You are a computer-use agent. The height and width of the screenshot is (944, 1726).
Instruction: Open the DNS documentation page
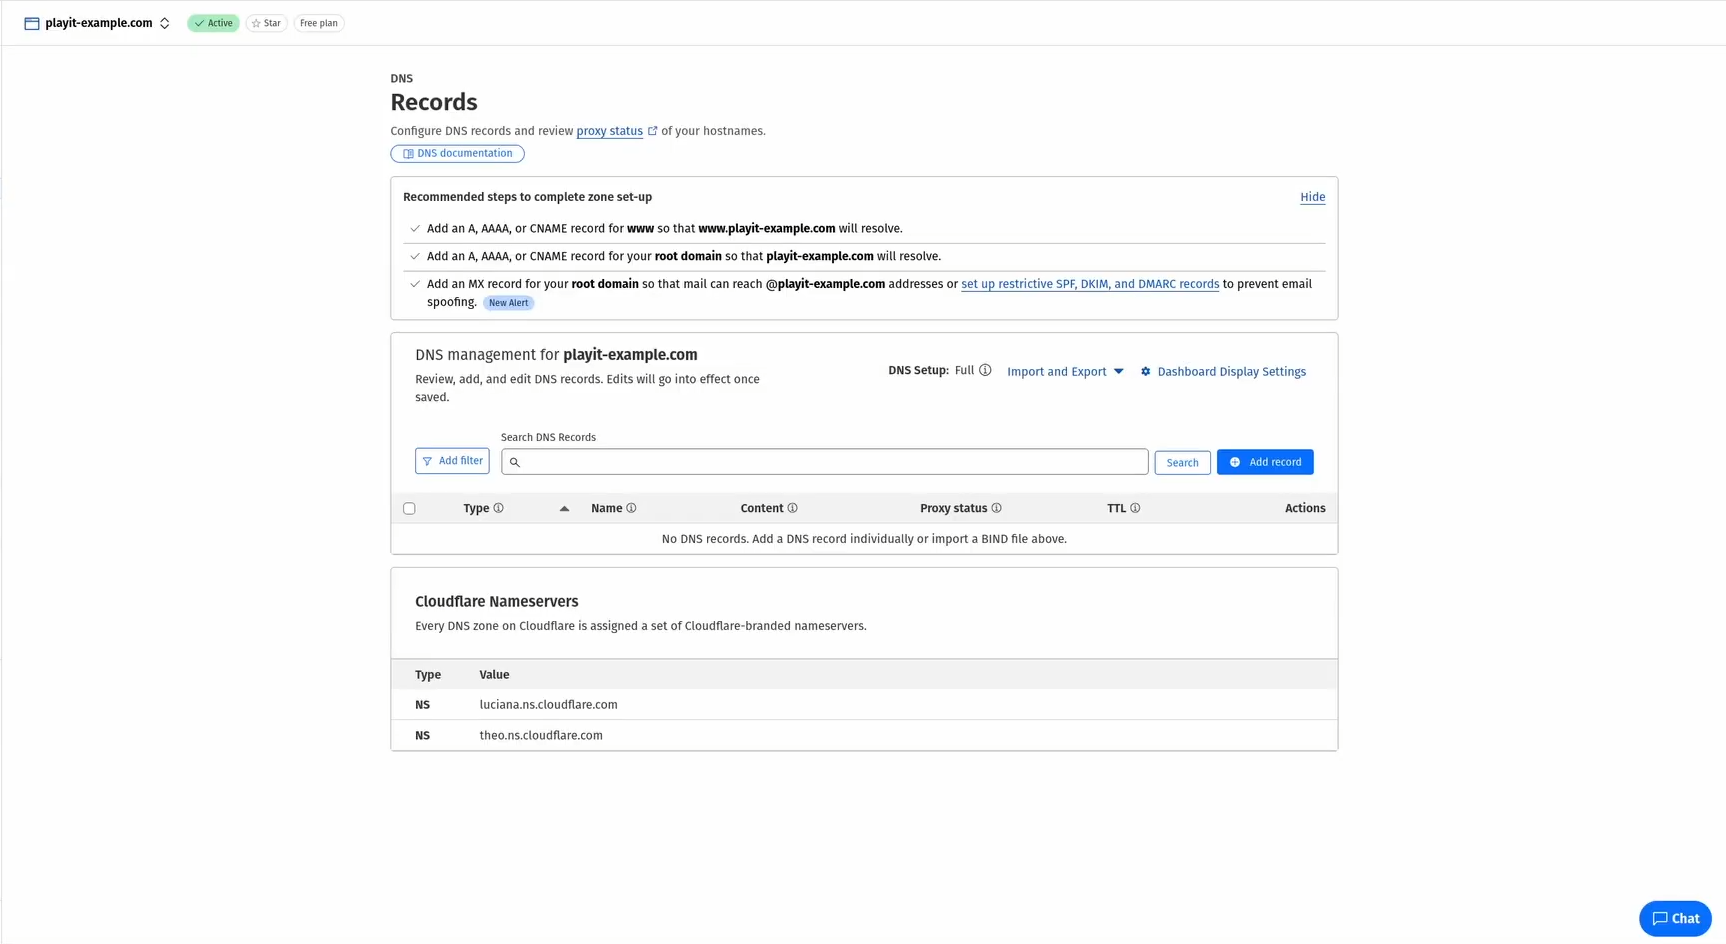pos(457,153)
